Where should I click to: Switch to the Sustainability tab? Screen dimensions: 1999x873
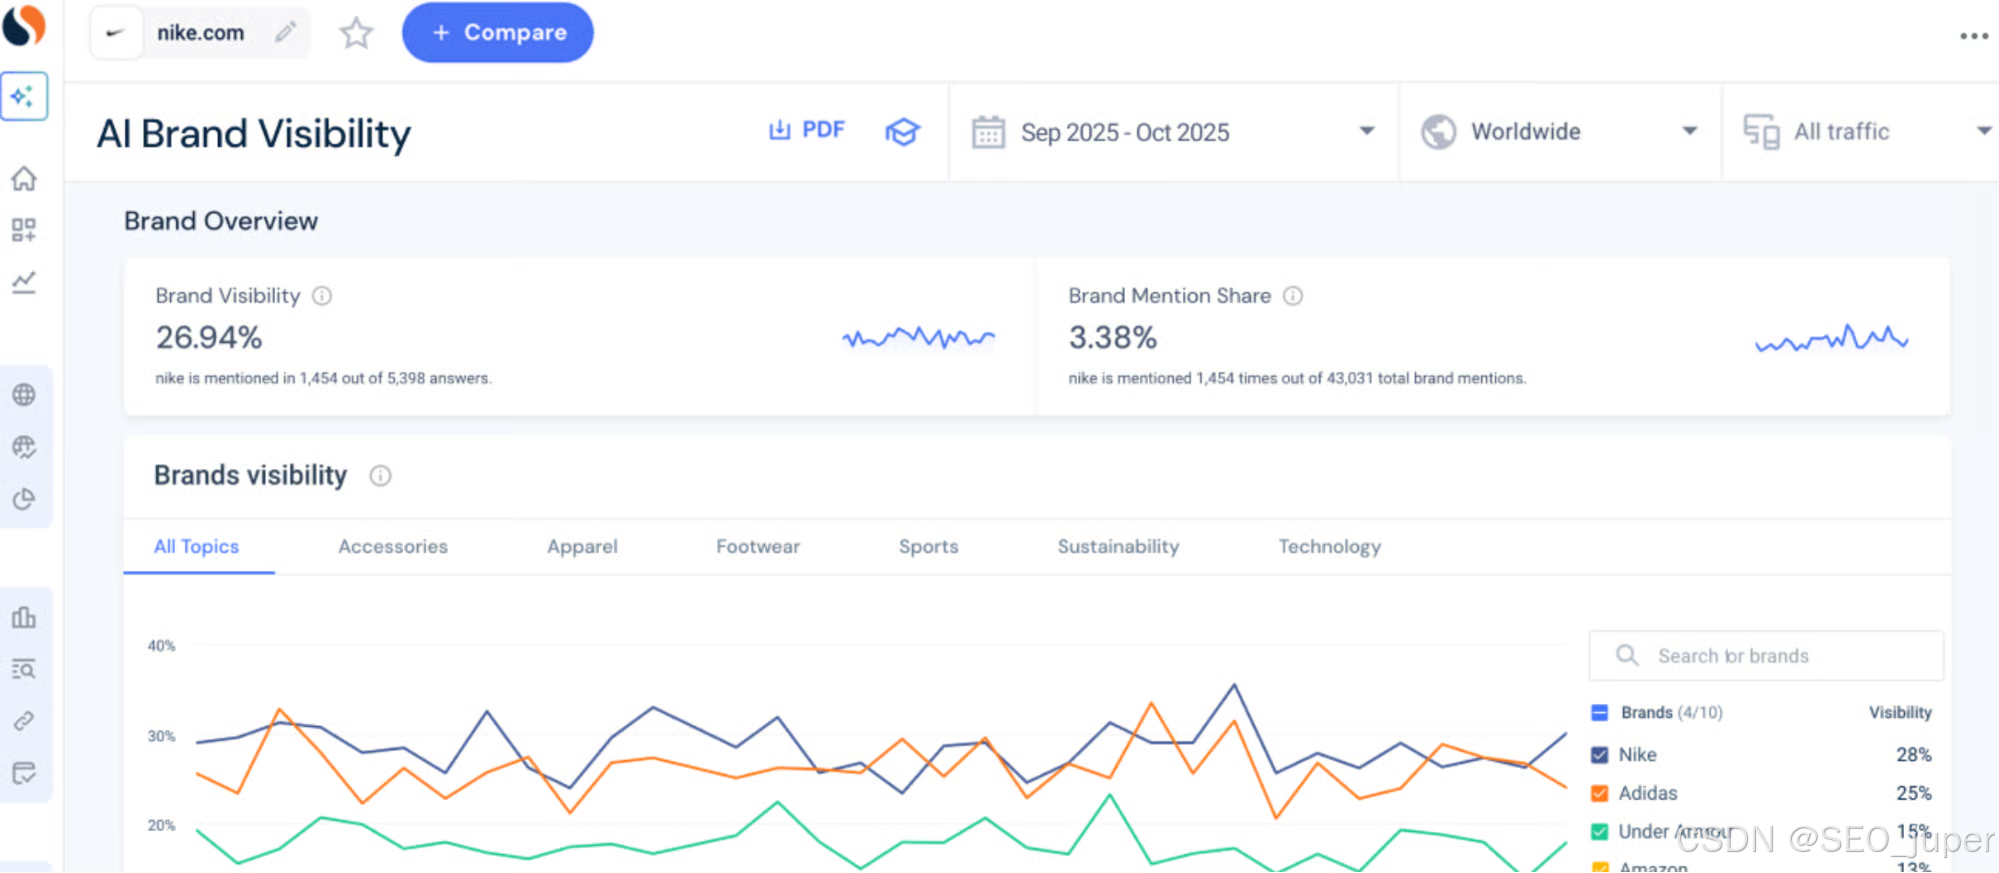[1118, 547]
